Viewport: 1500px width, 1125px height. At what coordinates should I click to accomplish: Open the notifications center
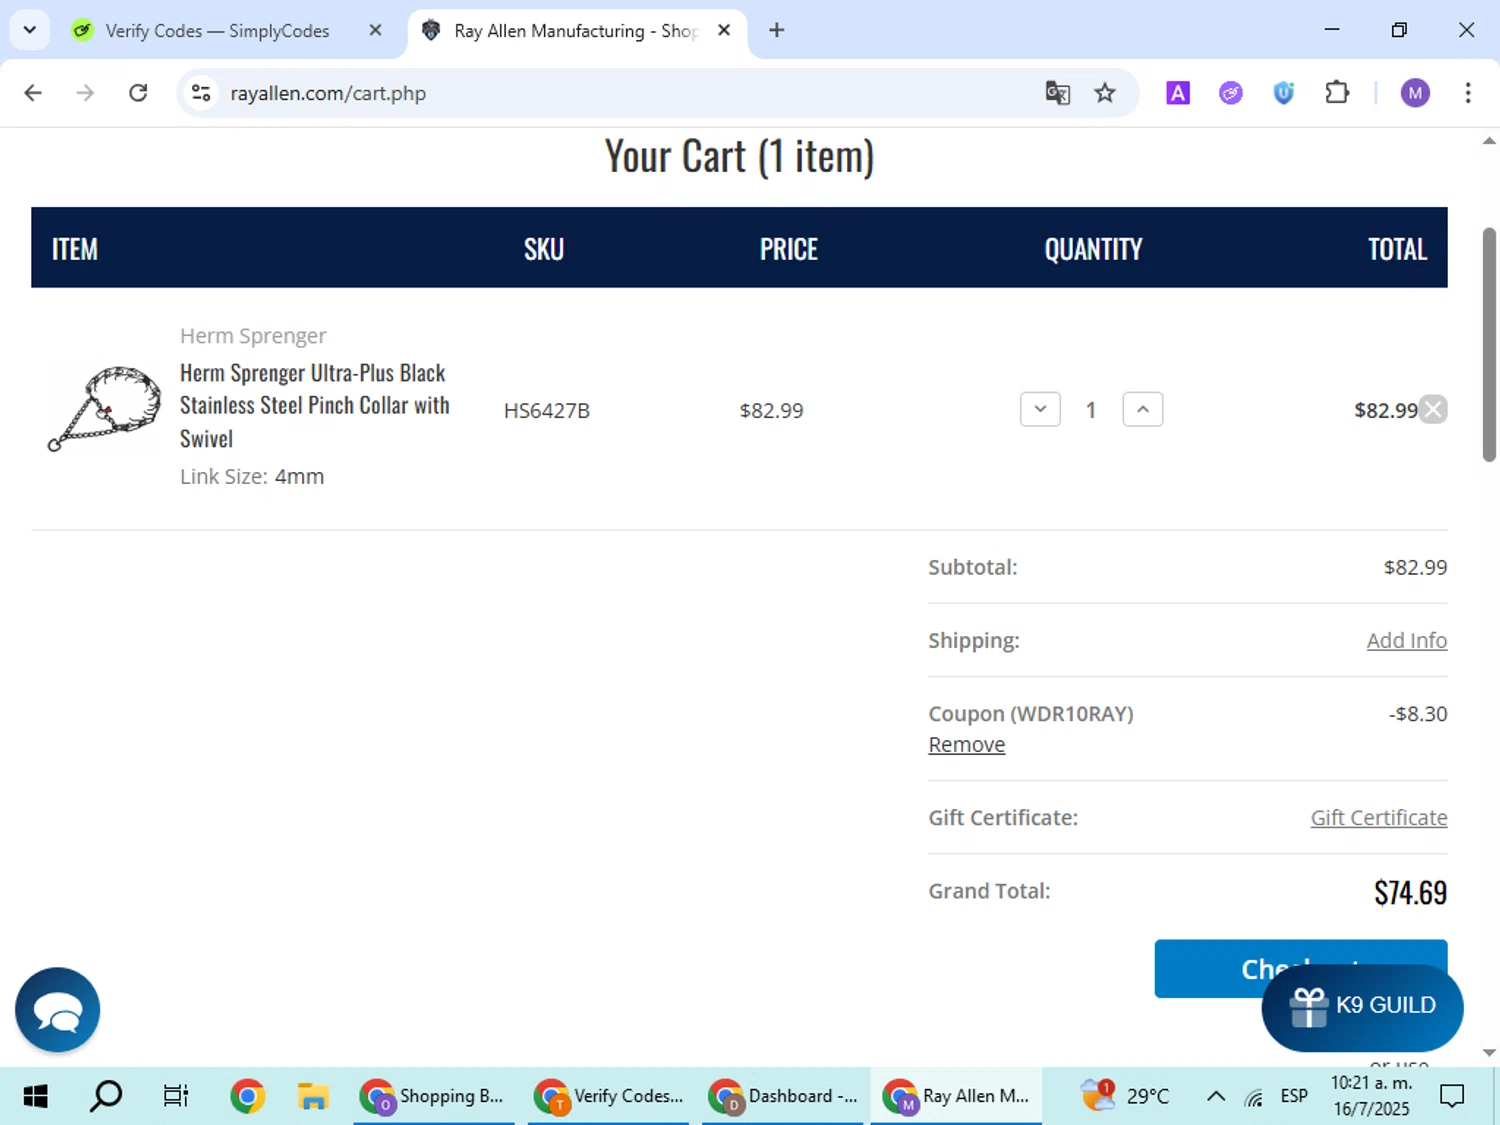1452,1096
